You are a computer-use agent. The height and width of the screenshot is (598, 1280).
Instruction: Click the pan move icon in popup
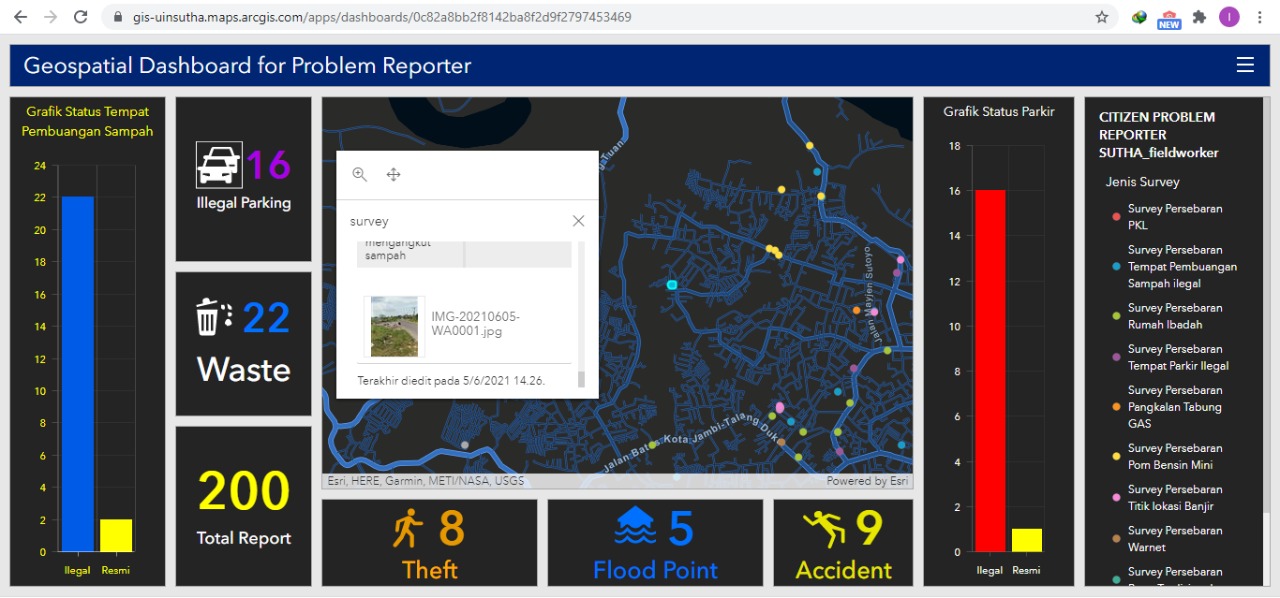[x=393, y=174]
